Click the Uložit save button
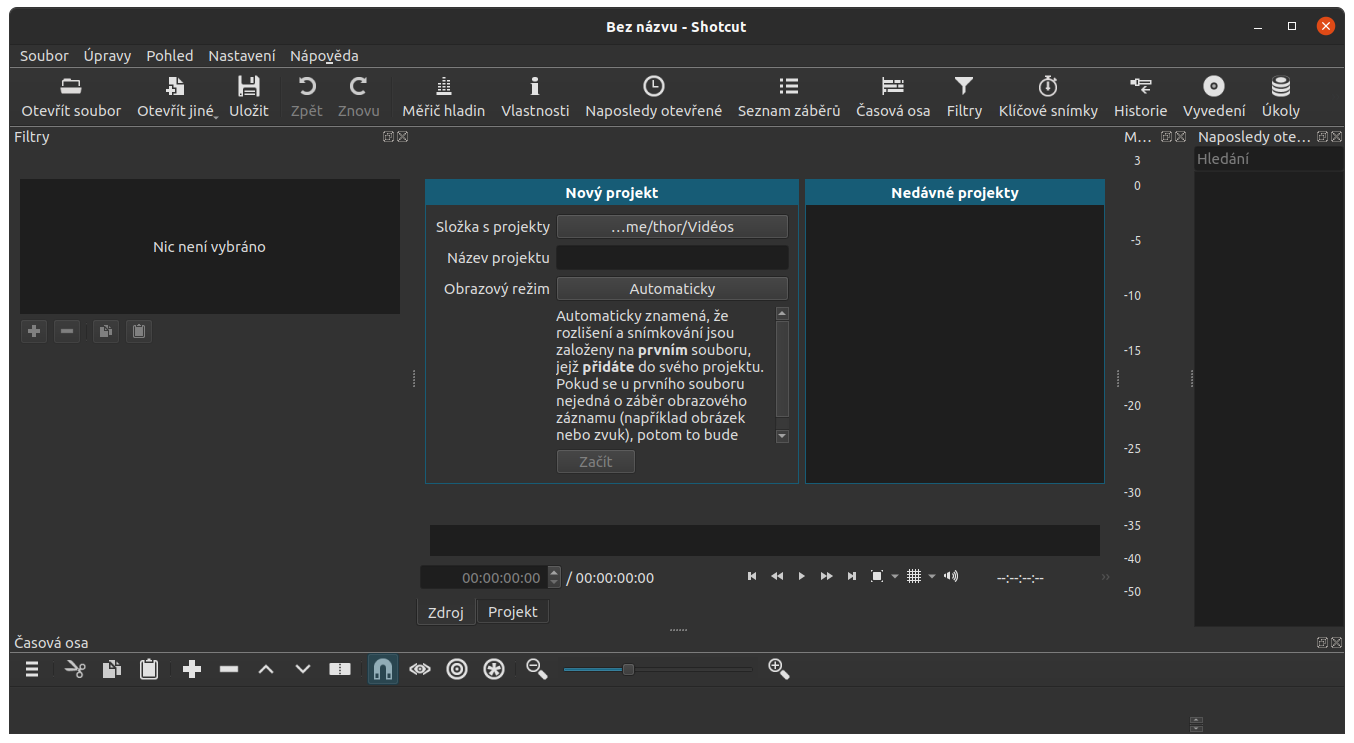 [248, 97]
